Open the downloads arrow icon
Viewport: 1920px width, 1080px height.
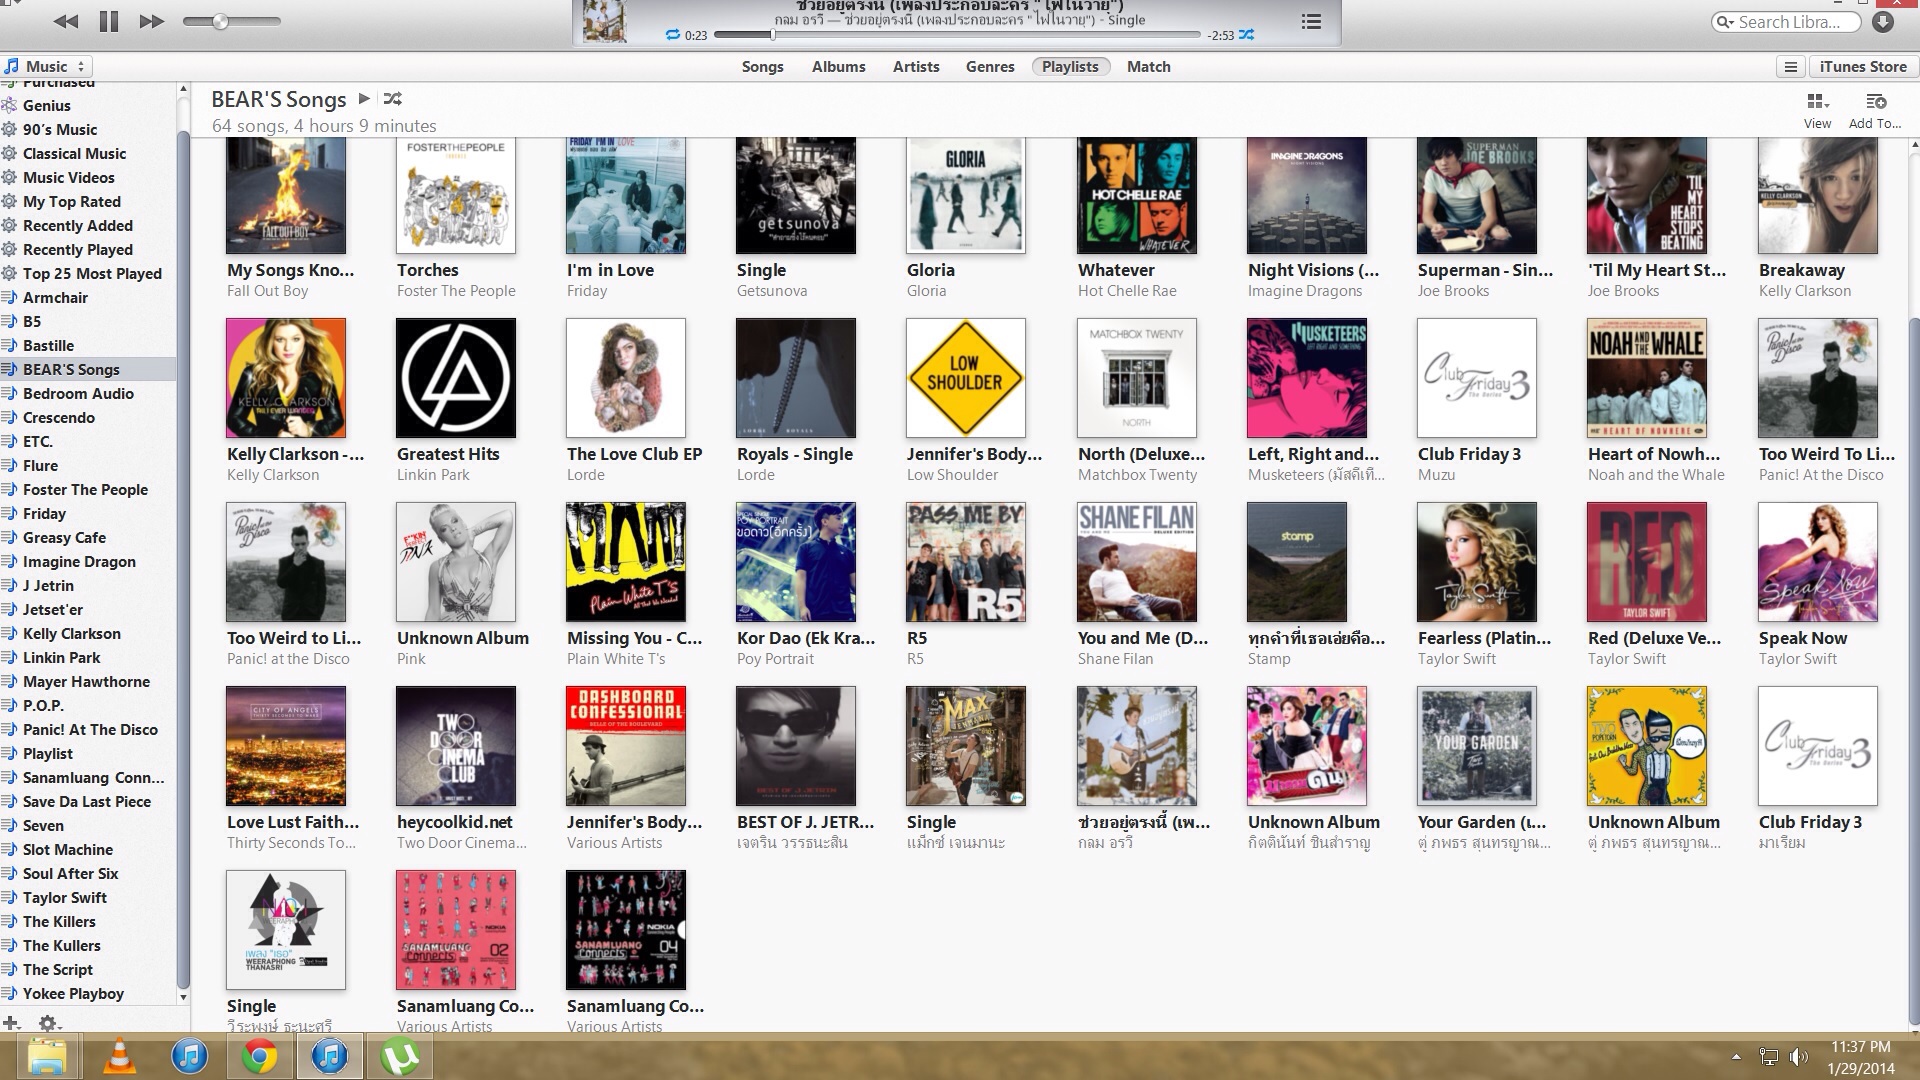point(1883,22)
